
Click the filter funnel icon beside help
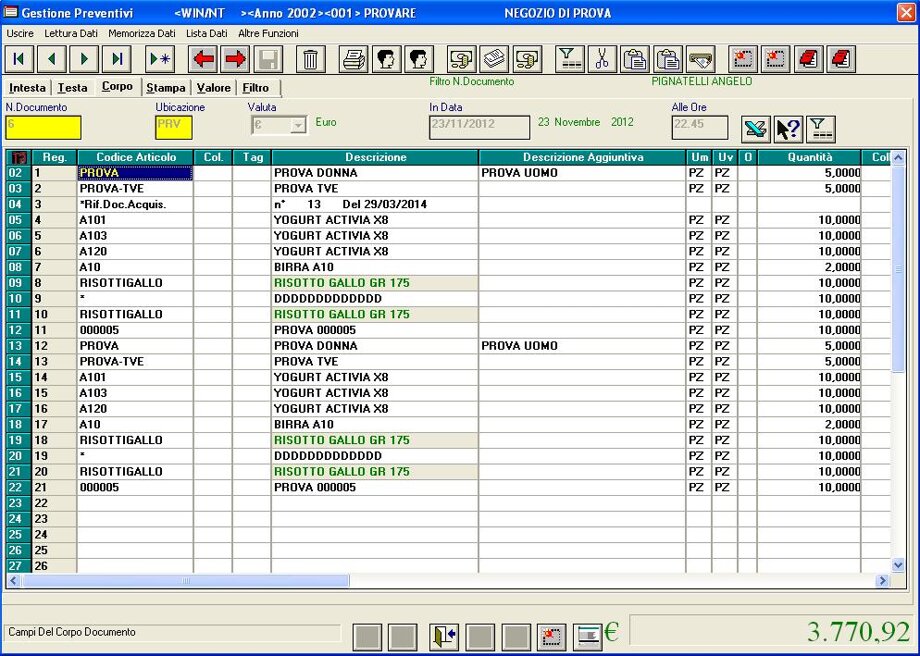pyautogui.click(x=820, y=129)
